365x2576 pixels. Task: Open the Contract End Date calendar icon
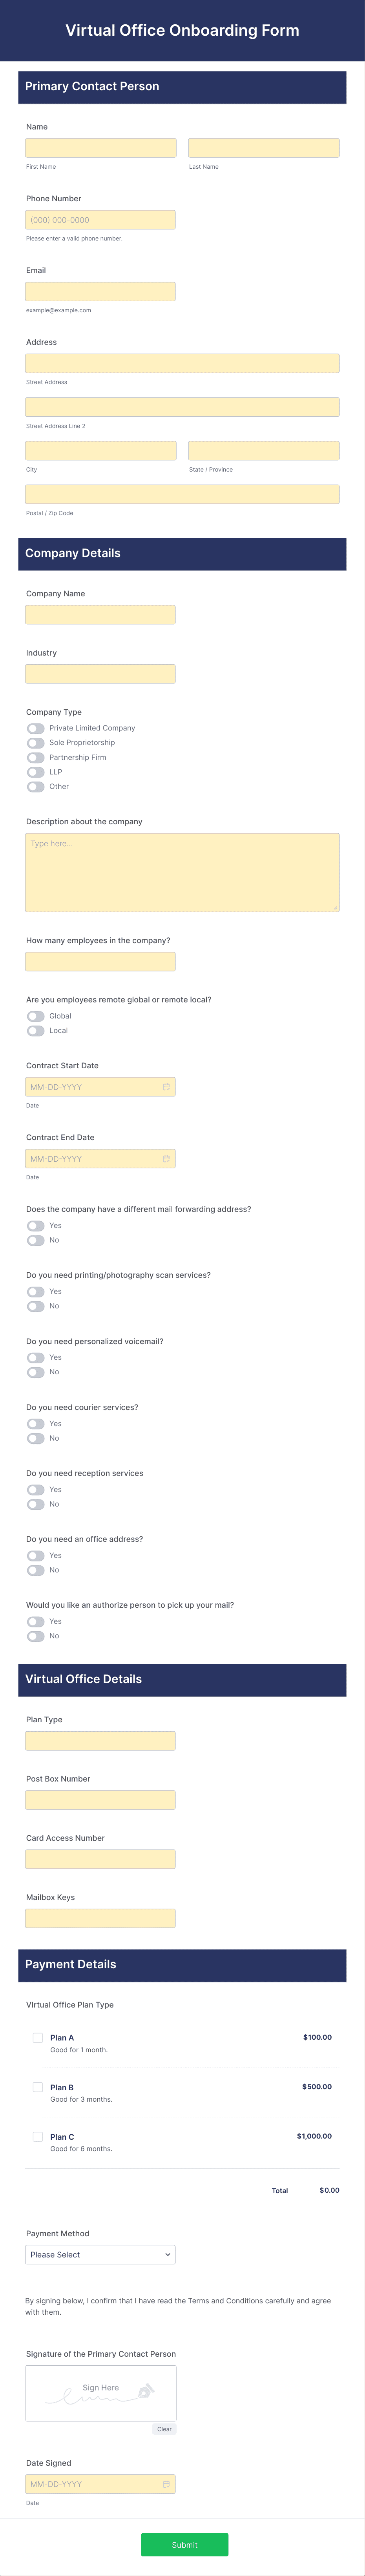point(166,1159)
